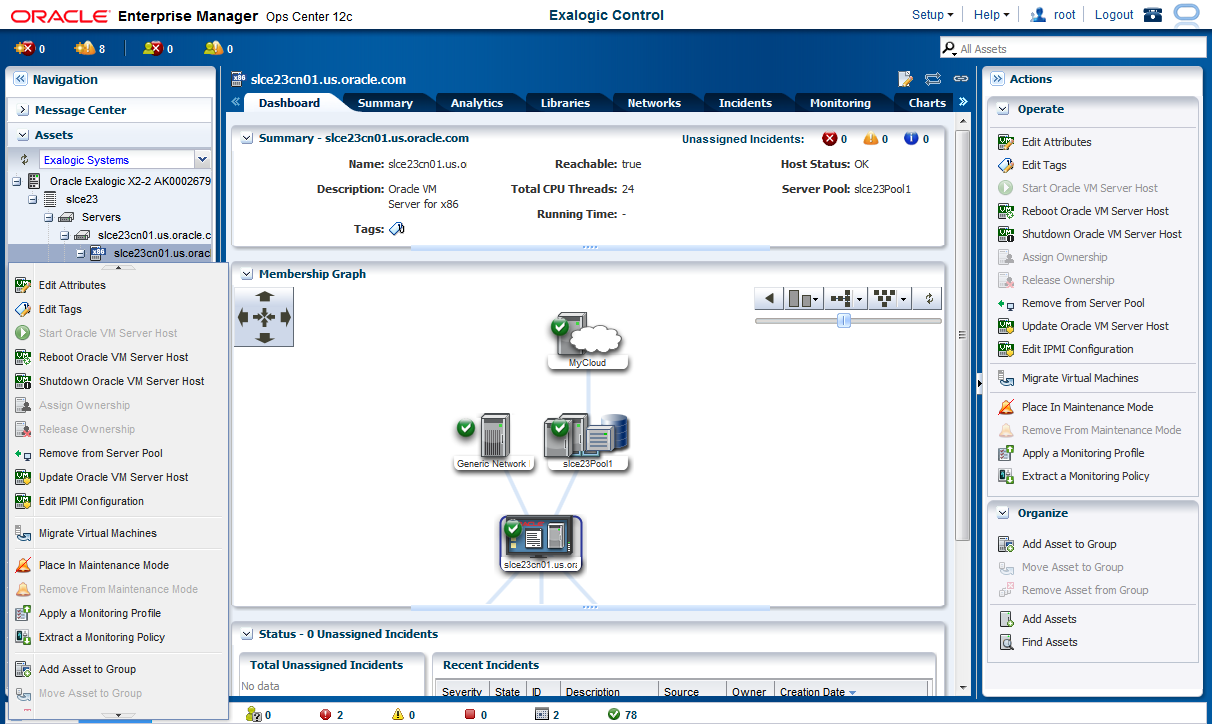
Task: Click Extract a Monitoring Policy in Actions panel
Action: click(x=1085, y=476)
